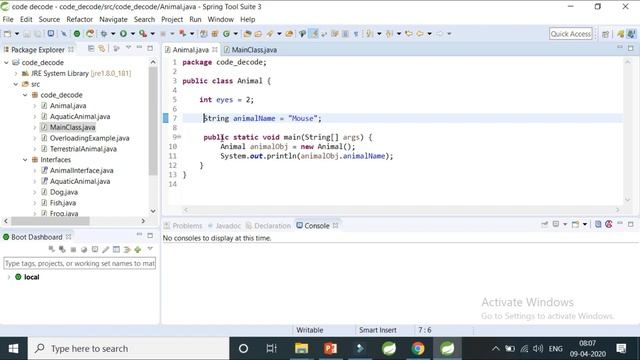The image size is (640, 360).
Task: Open the Run button dropdown arrow
Action: click(x=132, y=34)
